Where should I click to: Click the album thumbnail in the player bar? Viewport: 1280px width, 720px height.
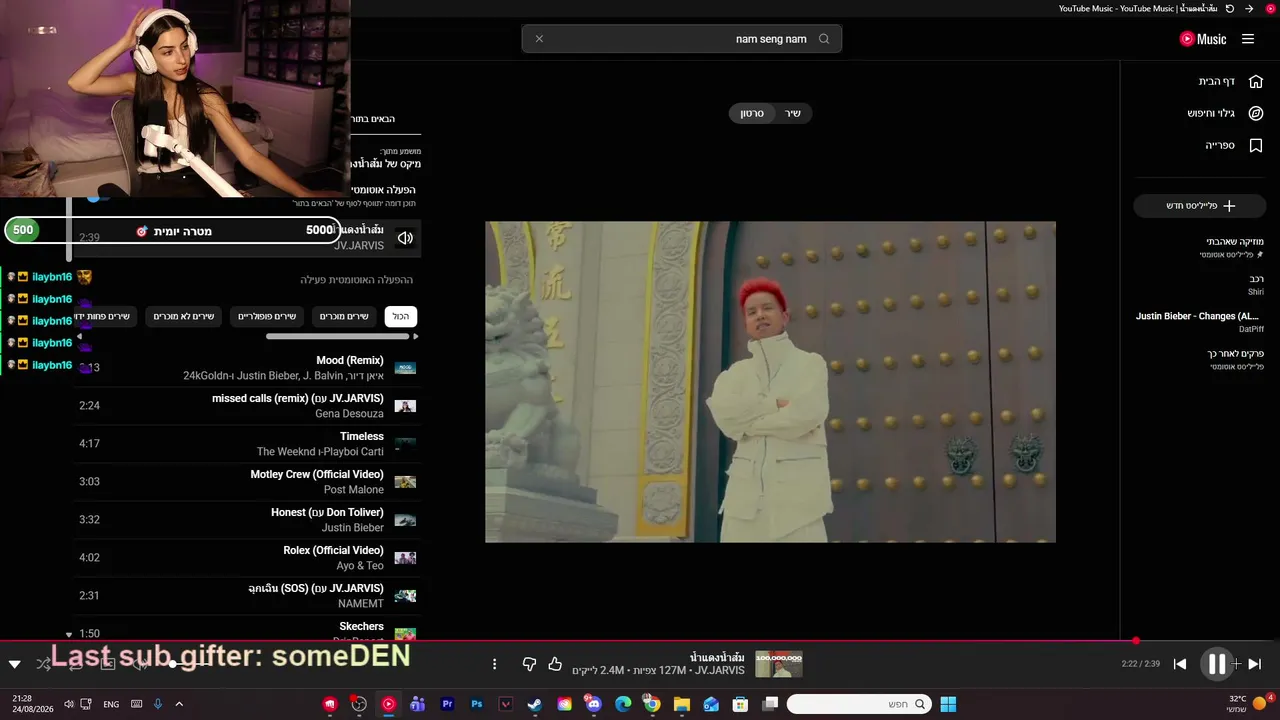tap(779, 664)
